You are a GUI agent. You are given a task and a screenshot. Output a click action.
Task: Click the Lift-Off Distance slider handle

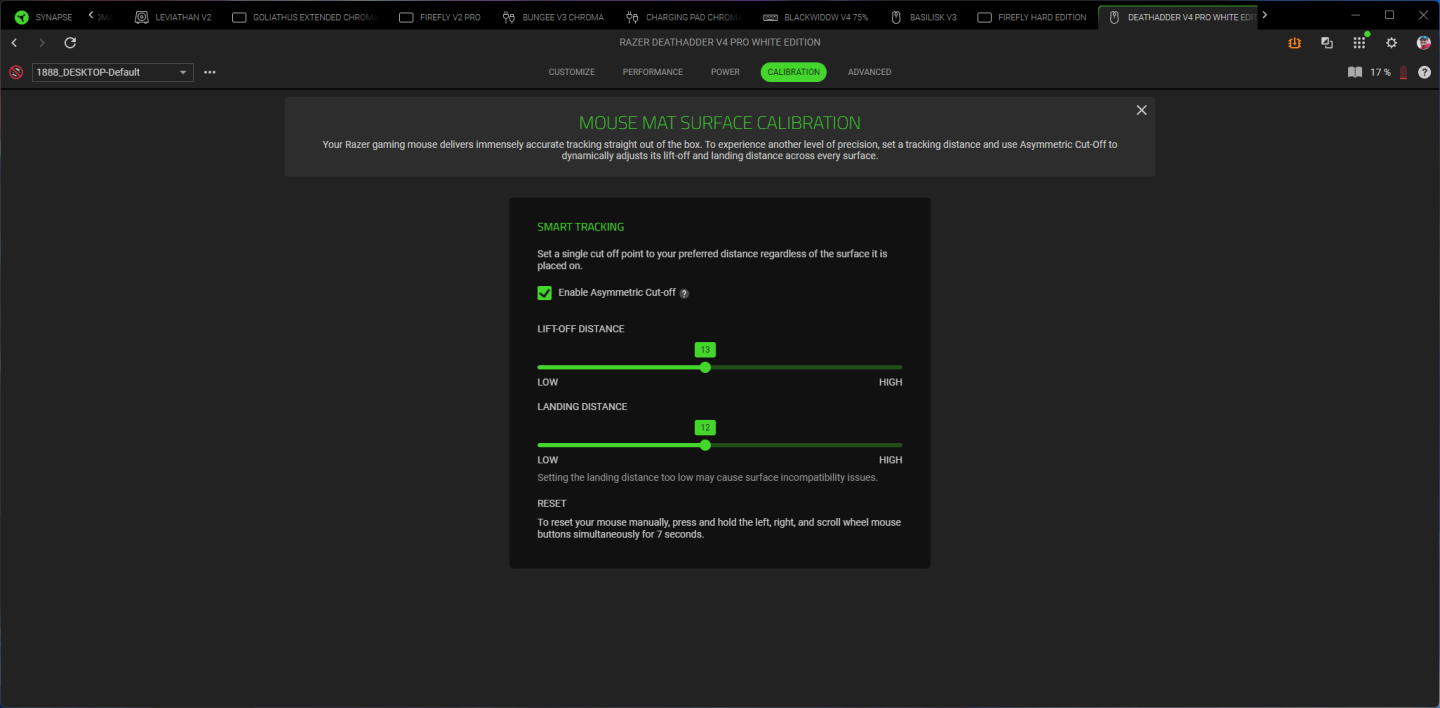click(x=705, y=367)
